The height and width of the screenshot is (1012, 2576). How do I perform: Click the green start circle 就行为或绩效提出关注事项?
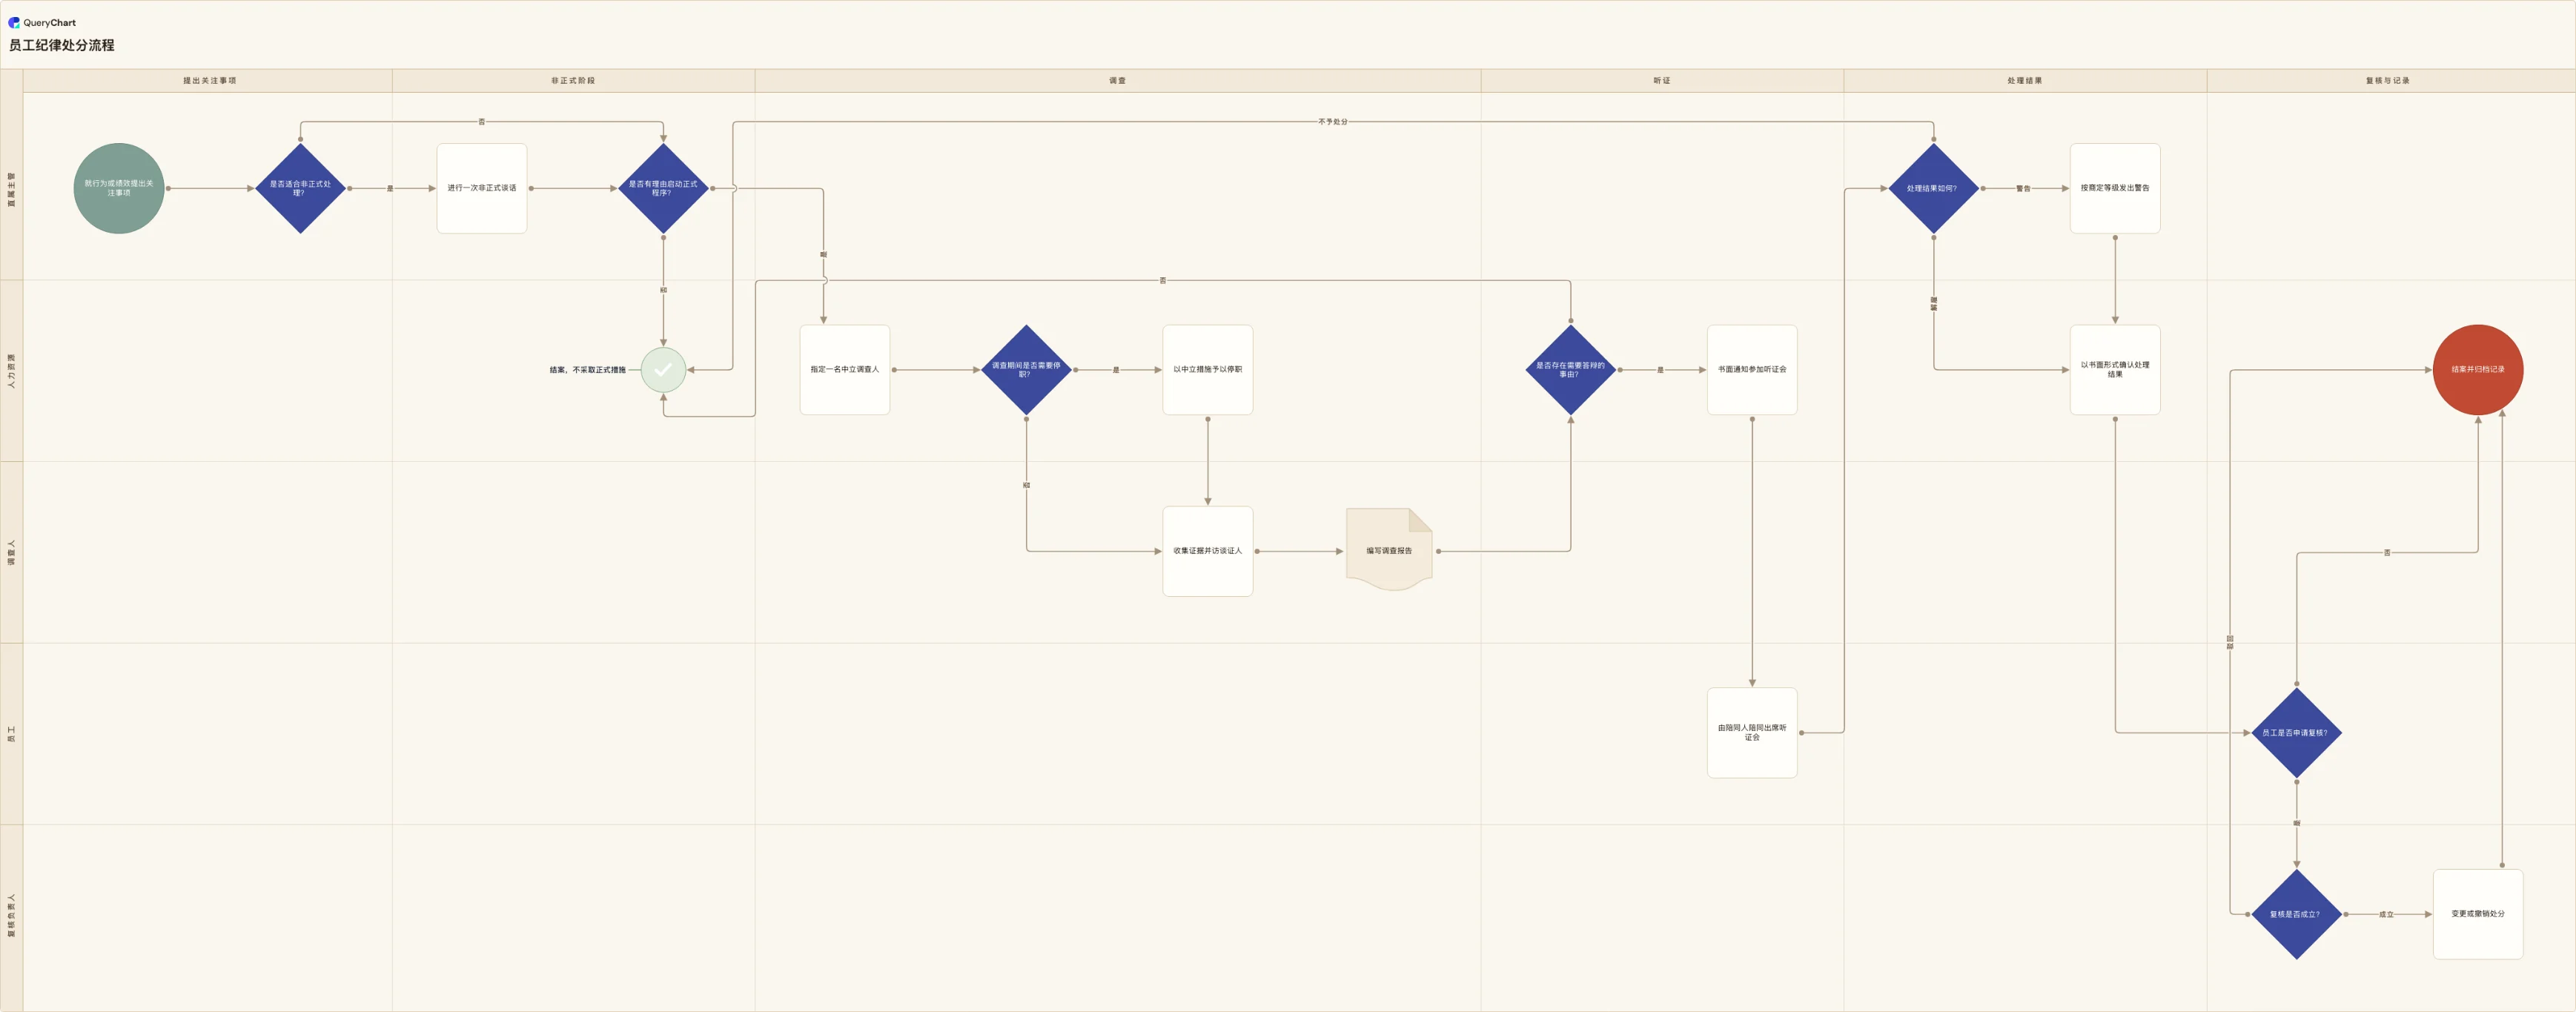(119, 188)
